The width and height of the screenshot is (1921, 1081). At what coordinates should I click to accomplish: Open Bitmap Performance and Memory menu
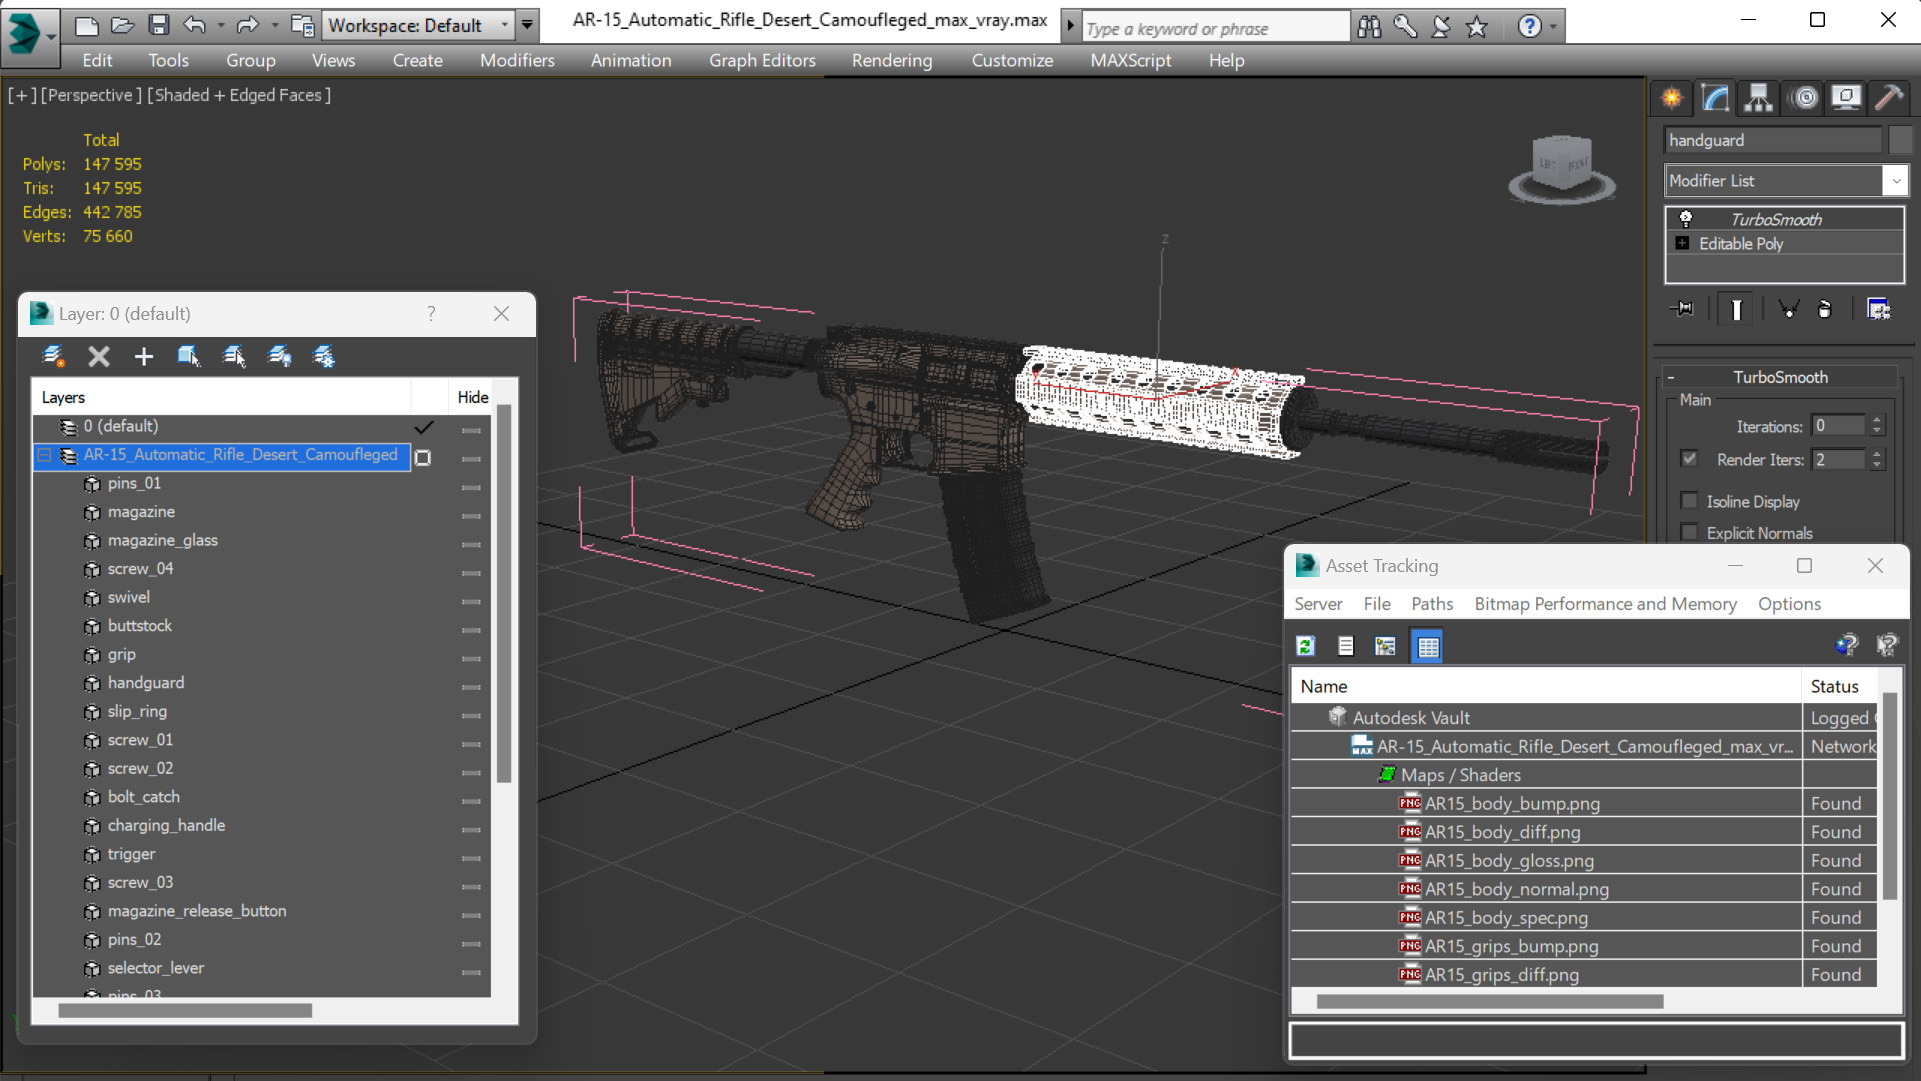1605,604
